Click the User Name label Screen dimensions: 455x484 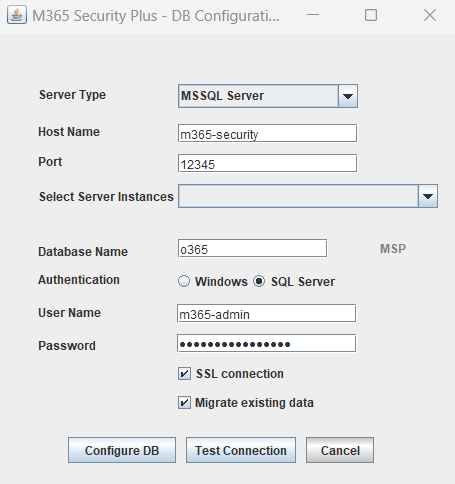[69, 313]
